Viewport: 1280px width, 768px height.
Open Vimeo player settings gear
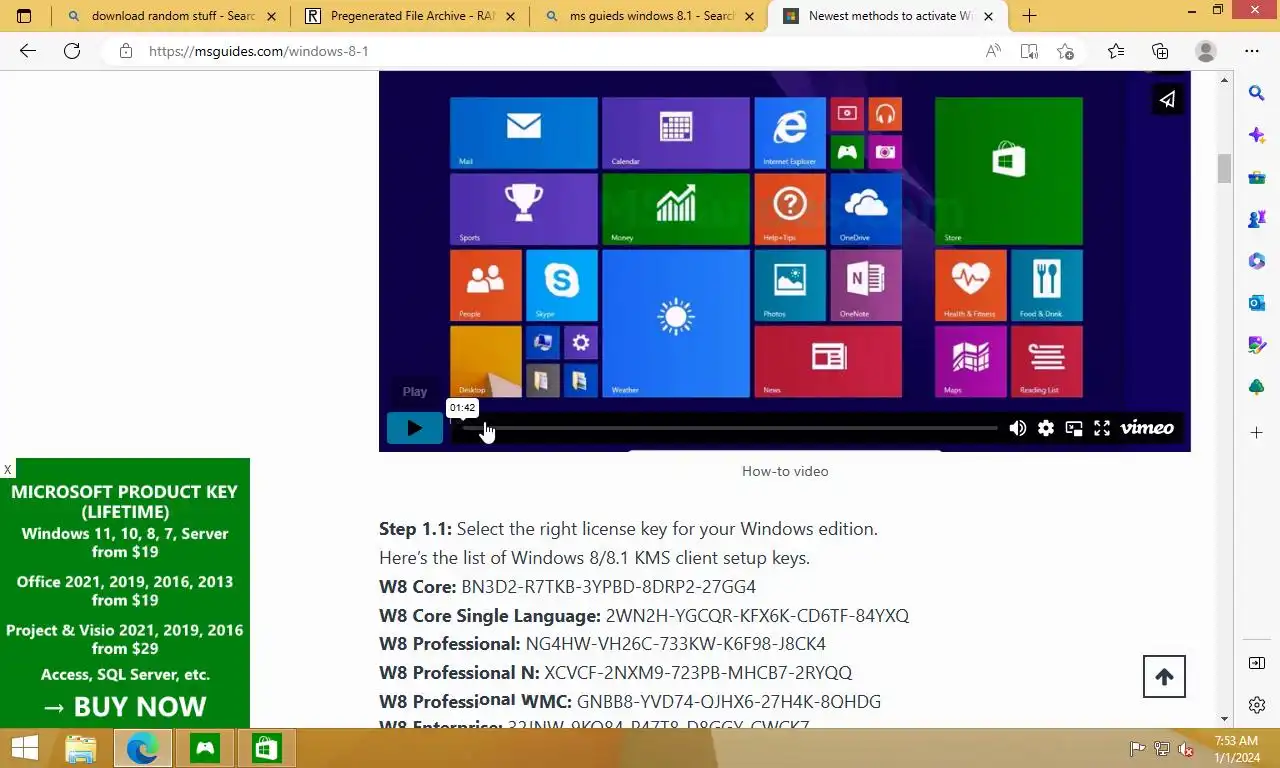(x=1045, y=428)
